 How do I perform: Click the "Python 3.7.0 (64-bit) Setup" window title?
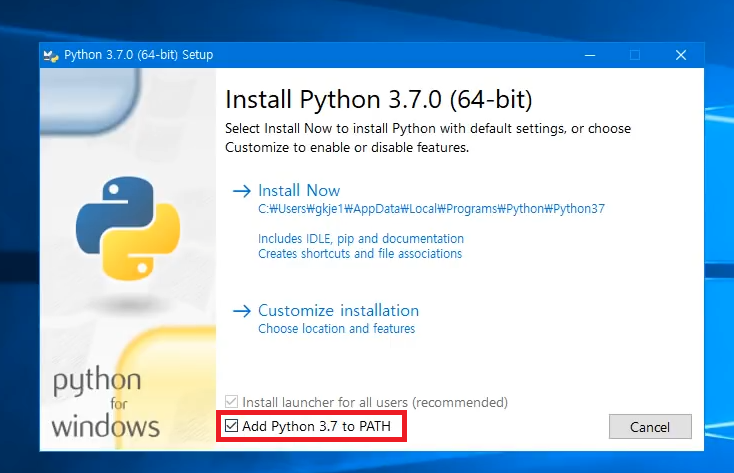click(138, 55)
